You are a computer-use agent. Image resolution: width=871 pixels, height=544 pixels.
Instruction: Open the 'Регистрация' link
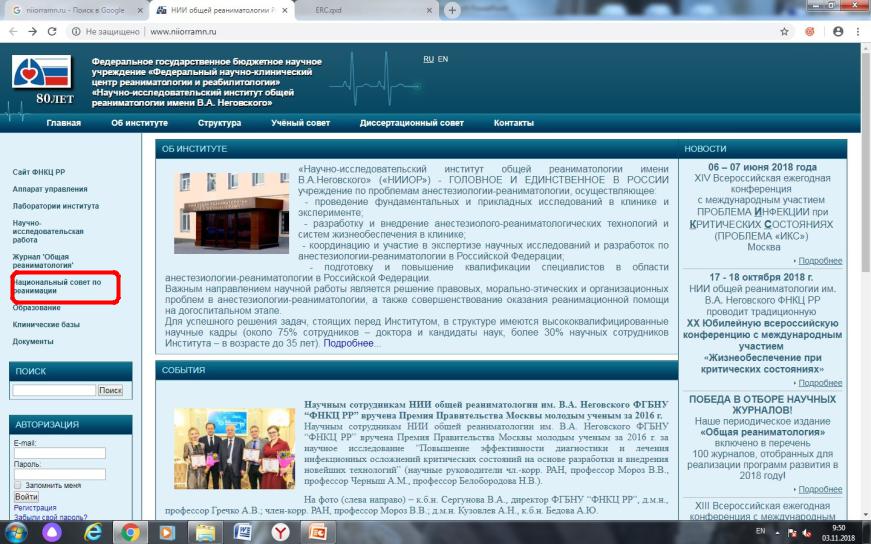click(x=35, y=508)
